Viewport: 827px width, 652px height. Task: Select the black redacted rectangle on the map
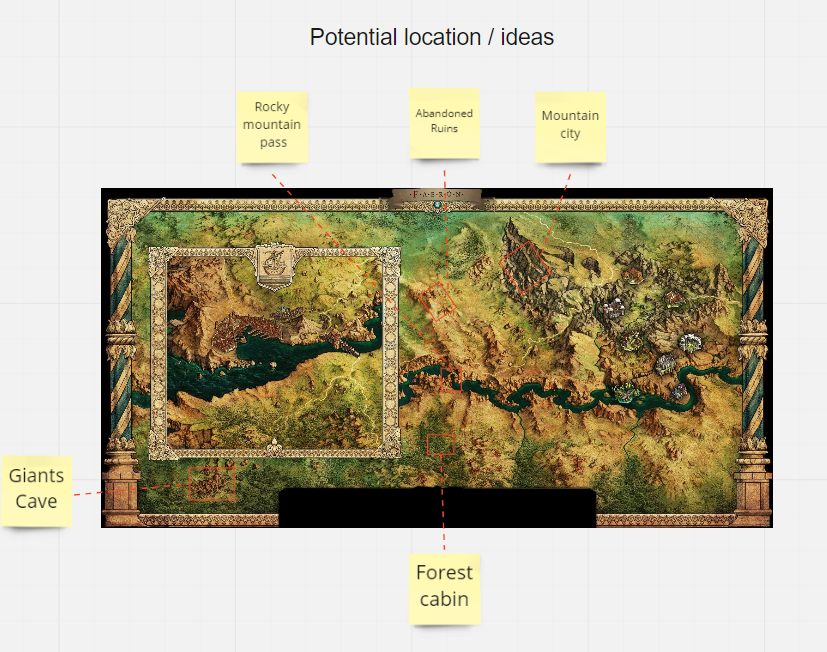tap(436, 507)
